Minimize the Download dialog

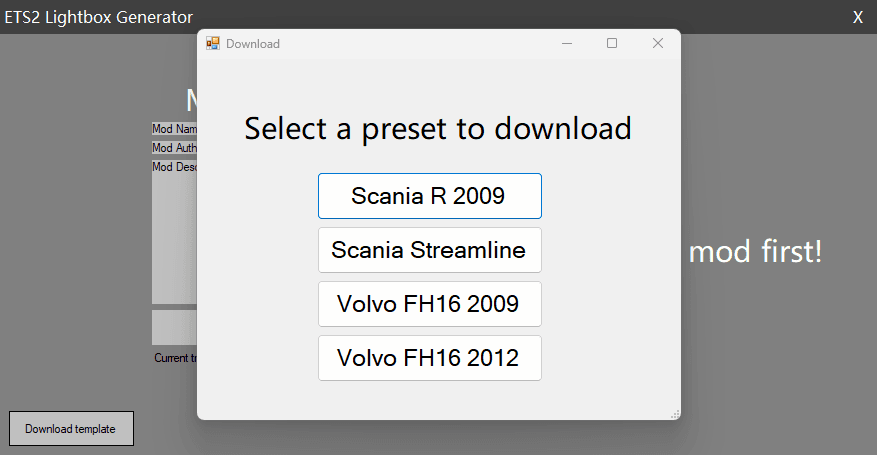567,44
